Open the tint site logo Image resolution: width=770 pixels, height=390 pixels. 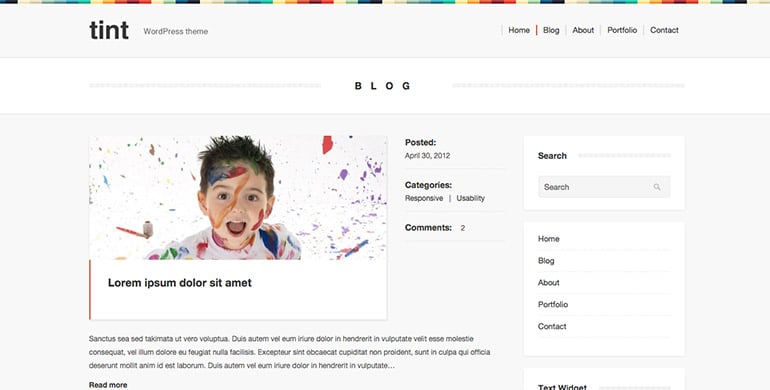pyautogui.click(x=109, y=30)
